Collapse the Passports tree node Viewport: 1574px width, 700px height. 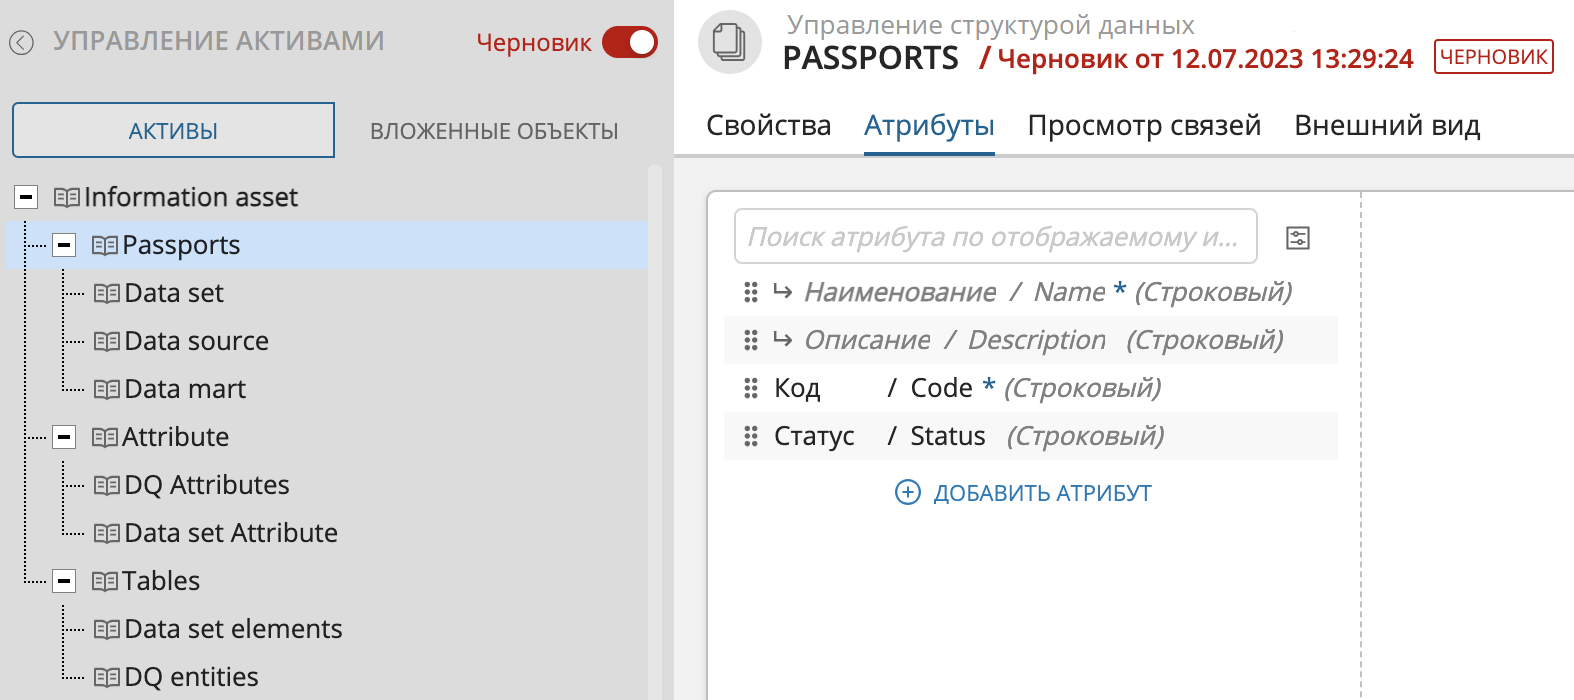(x=64, y=245)
